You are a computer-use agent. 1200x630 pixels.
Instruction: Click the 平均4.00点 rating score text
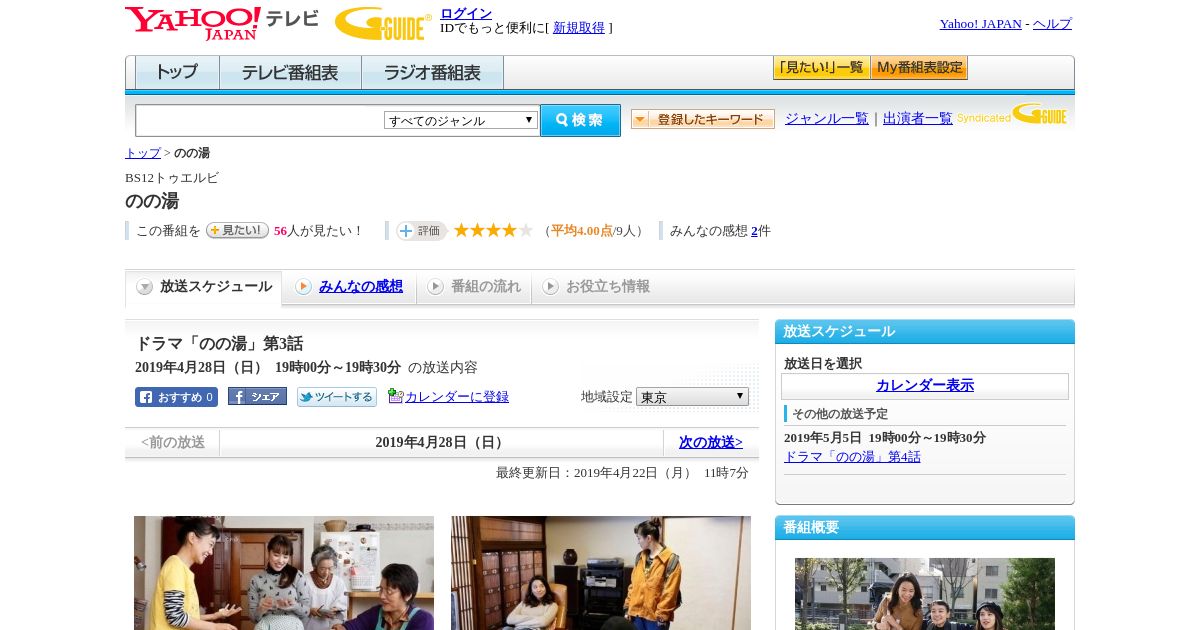tap(582, 231)
